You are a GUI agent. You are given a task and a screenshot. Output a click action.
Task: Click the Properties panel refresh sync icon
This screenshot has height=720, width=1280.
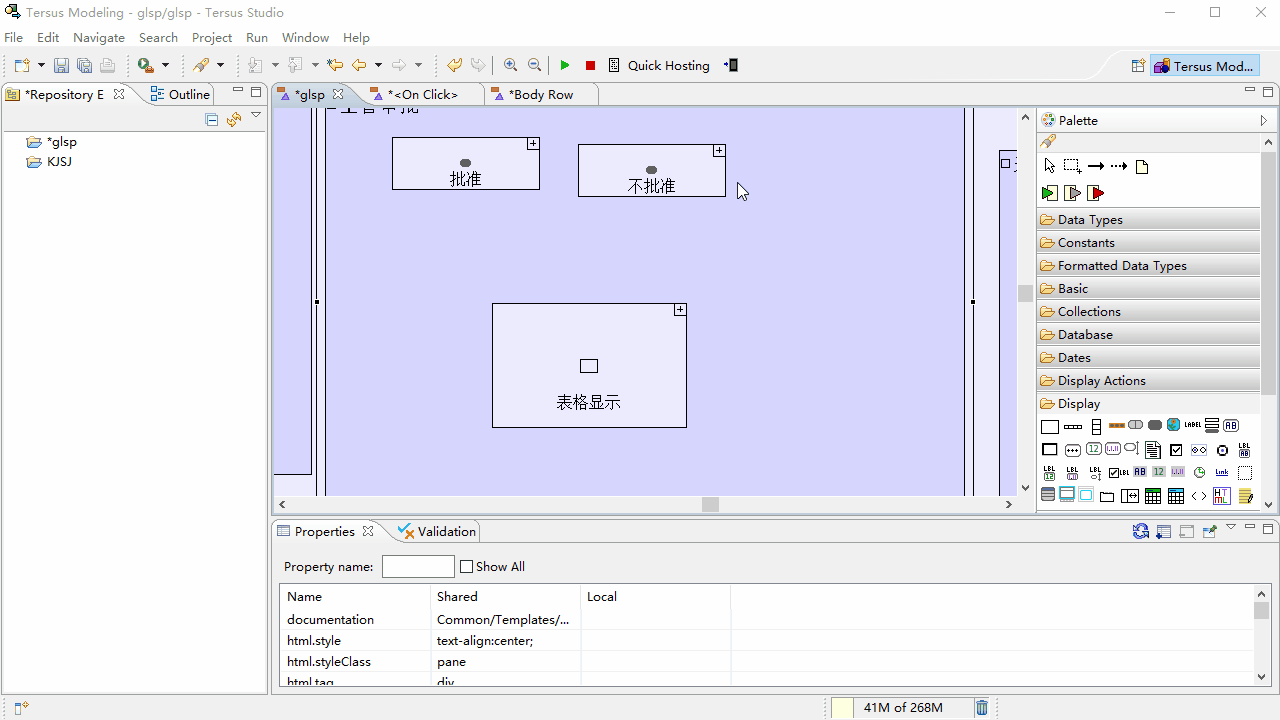click(1140, 531)
